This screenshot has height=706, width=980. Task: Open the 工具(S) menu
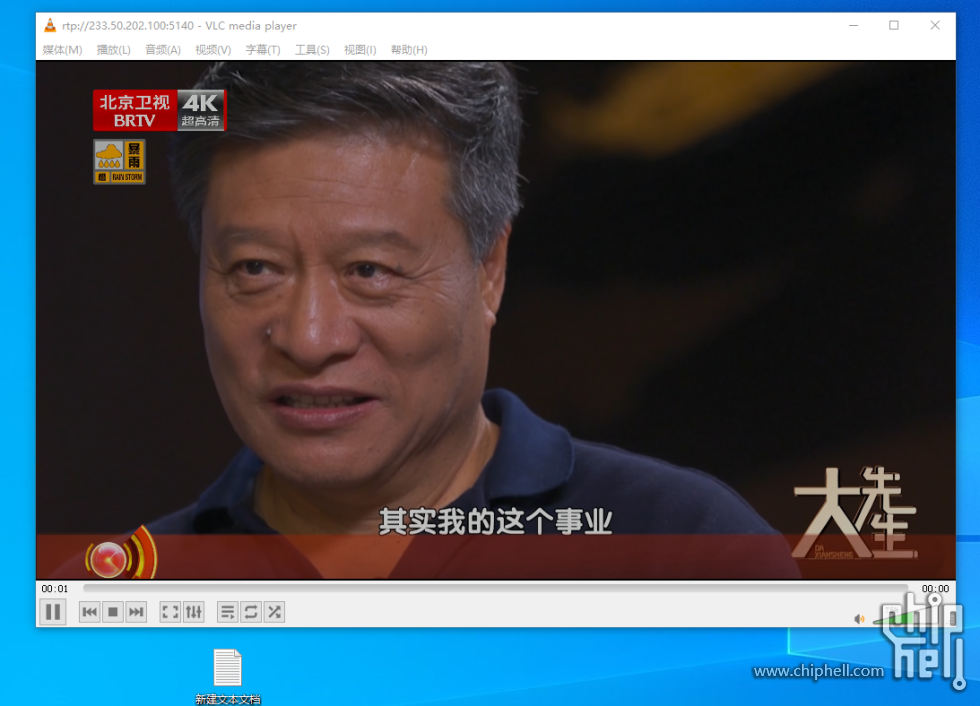pos(312,49)
